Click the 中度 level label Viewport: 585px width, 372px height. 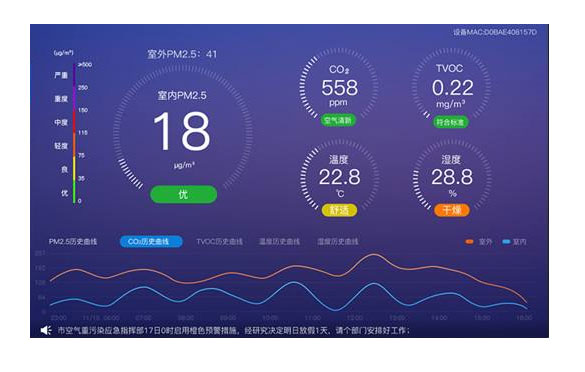tap(61, 122)
